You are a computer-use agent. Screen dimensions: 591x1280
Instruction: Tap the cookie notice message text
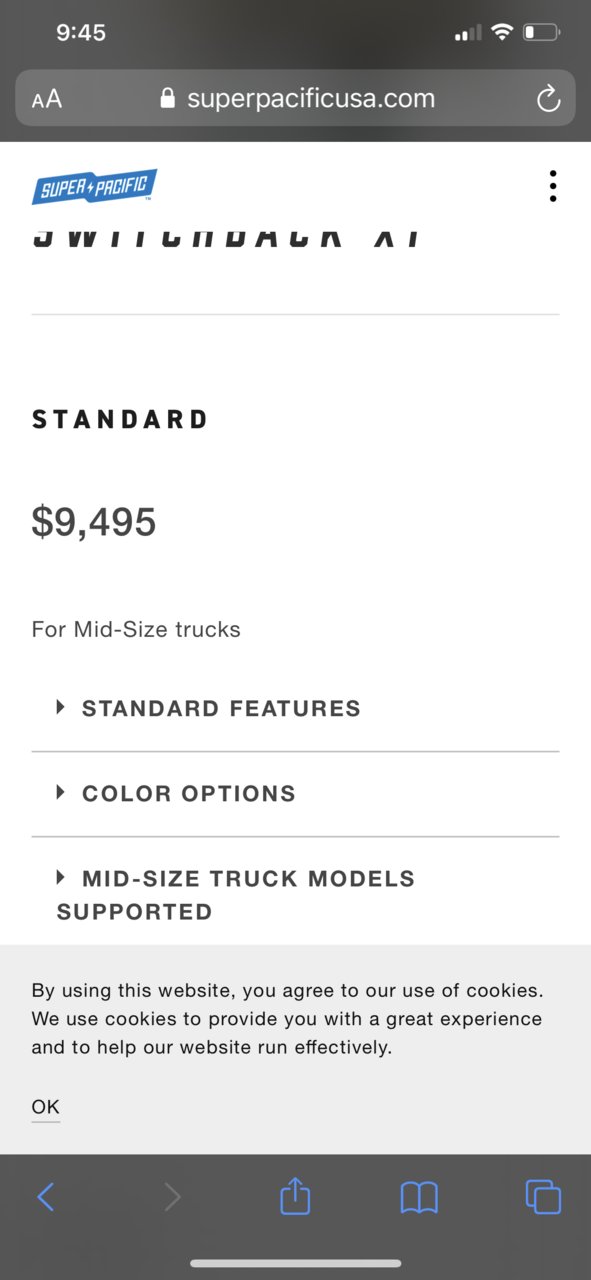point(287,1019)
